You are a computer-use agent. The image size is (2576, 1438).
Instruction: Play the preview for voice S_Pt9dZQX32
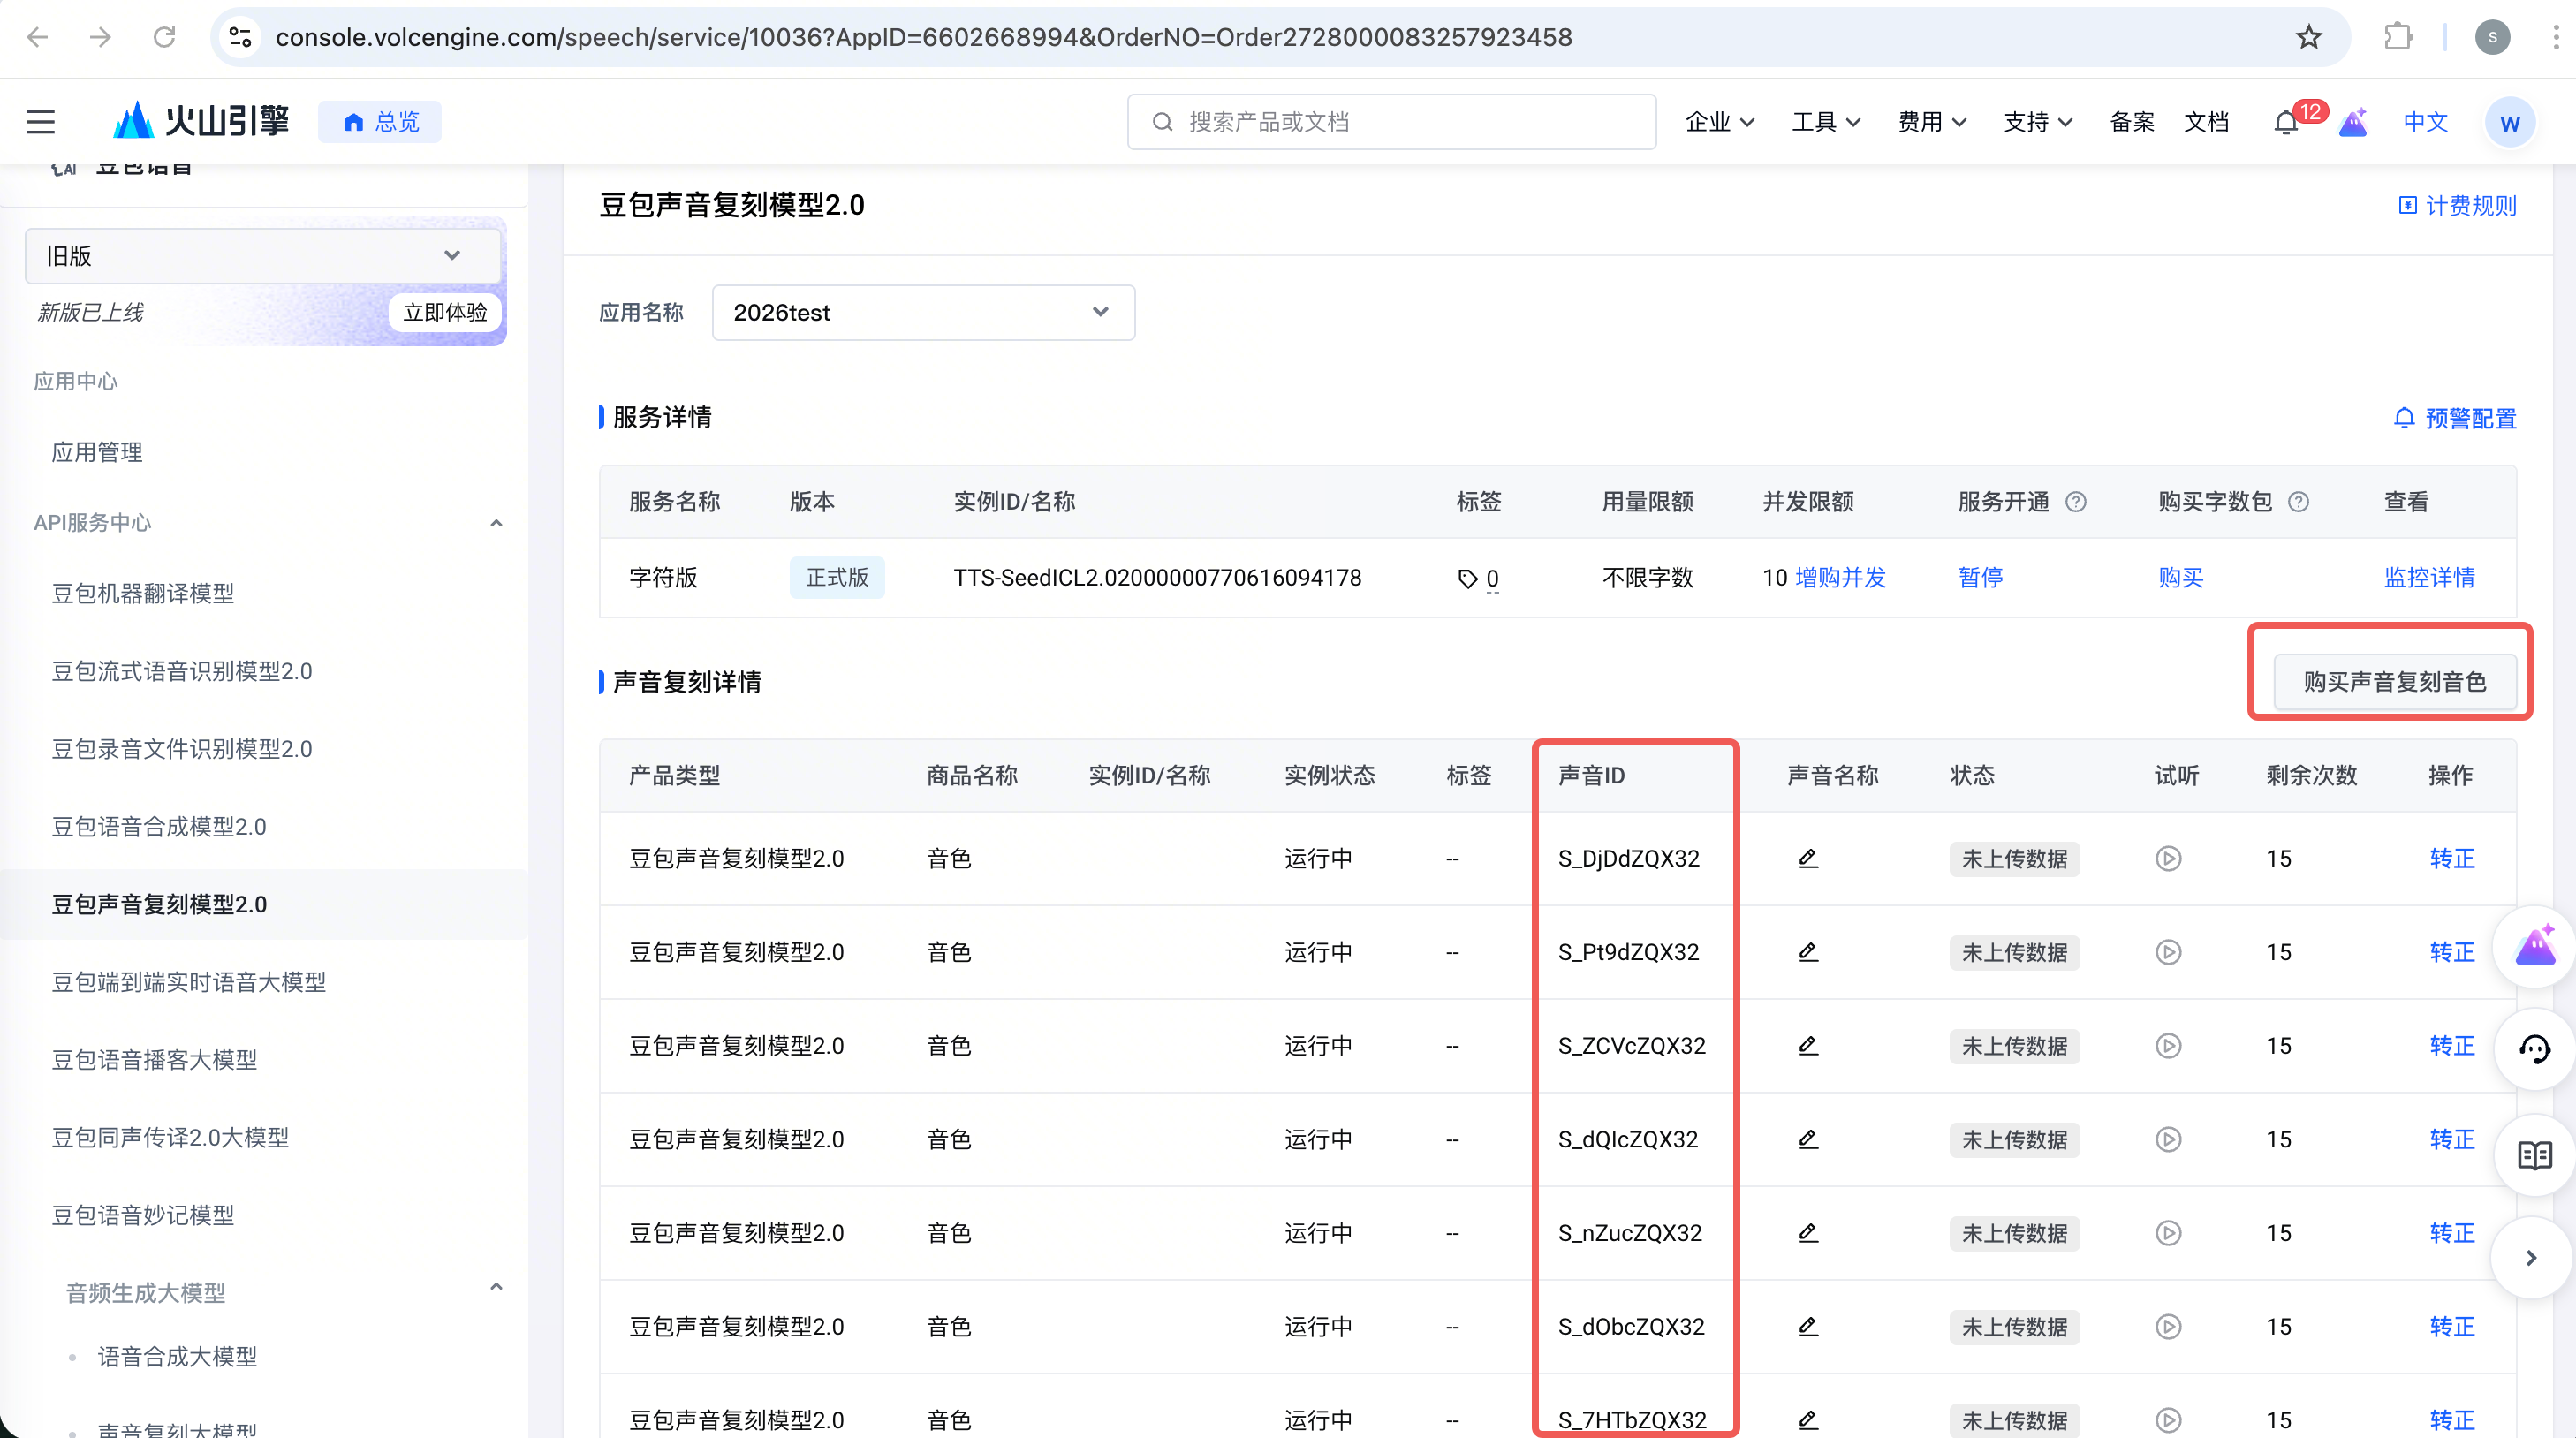(2168, 952)
